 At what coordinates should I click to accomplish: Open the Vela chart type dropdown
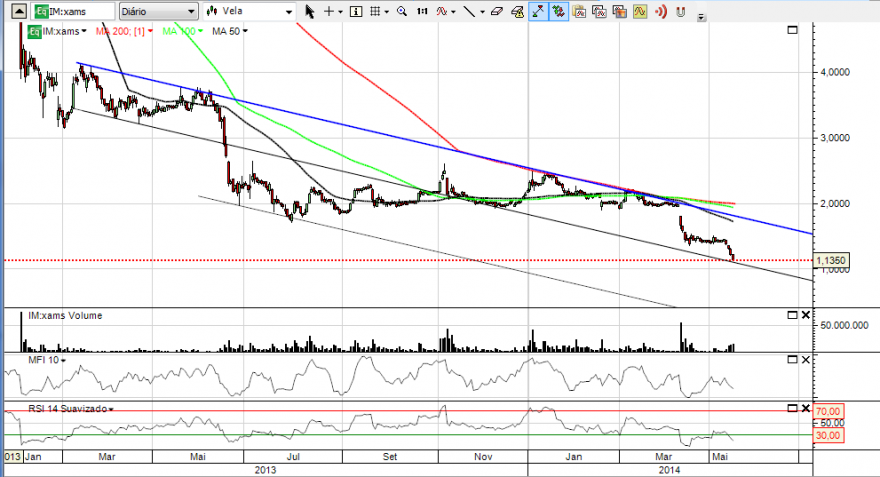pos(249,11)
